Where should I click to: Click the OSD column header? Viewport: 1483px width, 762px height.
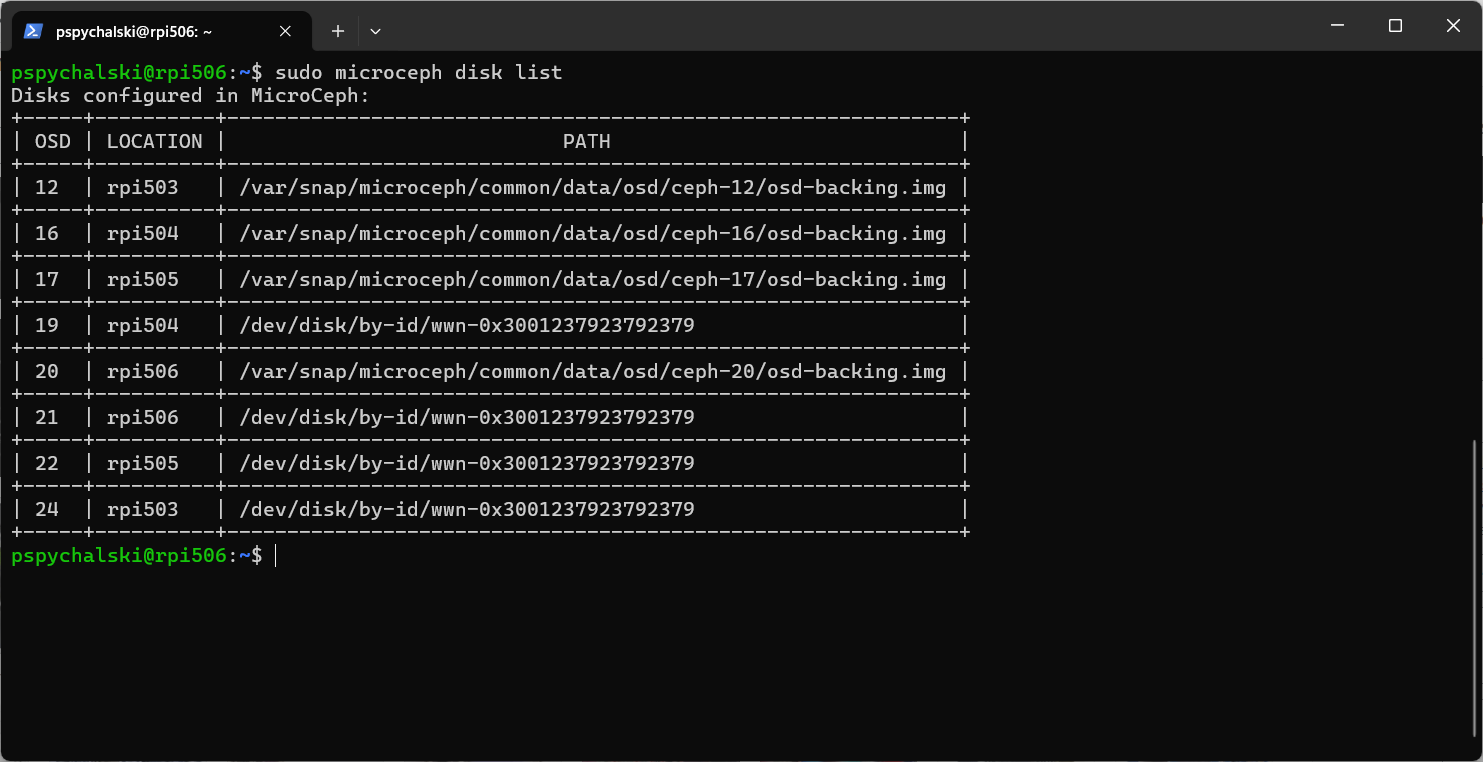pyautogui.click(x=52, y=141)
